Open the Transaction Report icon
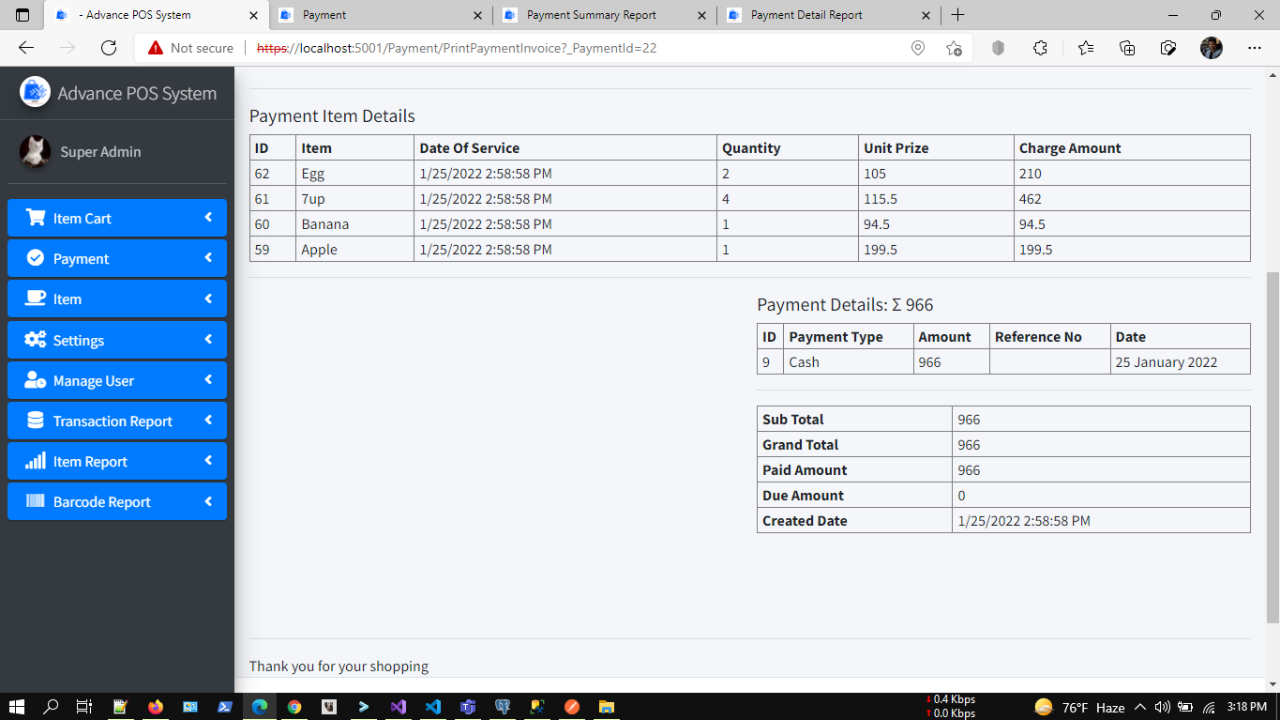 pyautogui.click(x=34, y=420)
